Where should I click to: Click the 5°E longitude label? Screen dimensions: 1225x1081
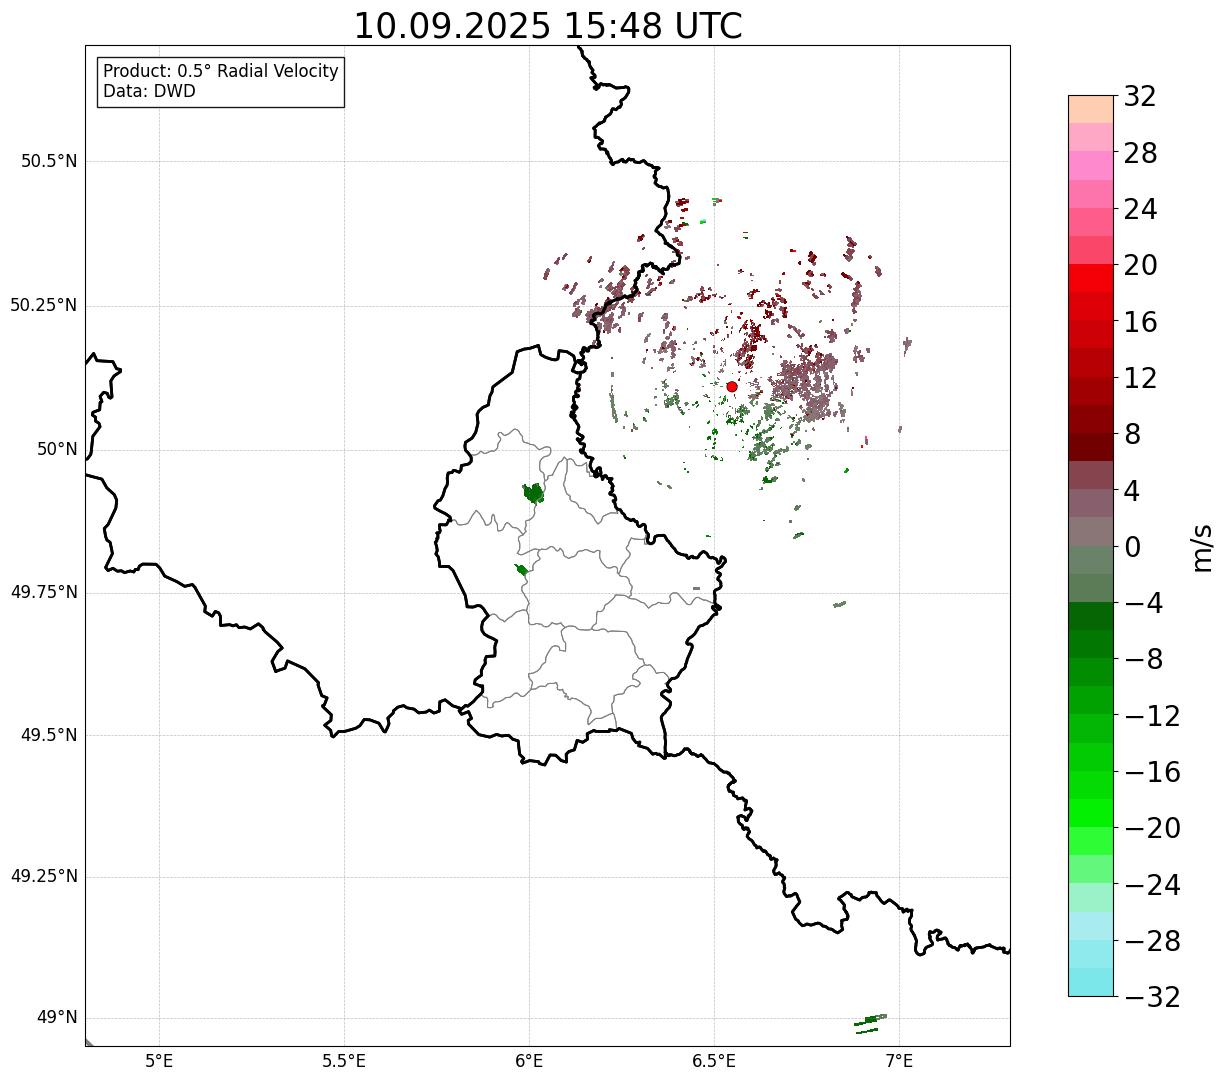tap(159, 1061)
